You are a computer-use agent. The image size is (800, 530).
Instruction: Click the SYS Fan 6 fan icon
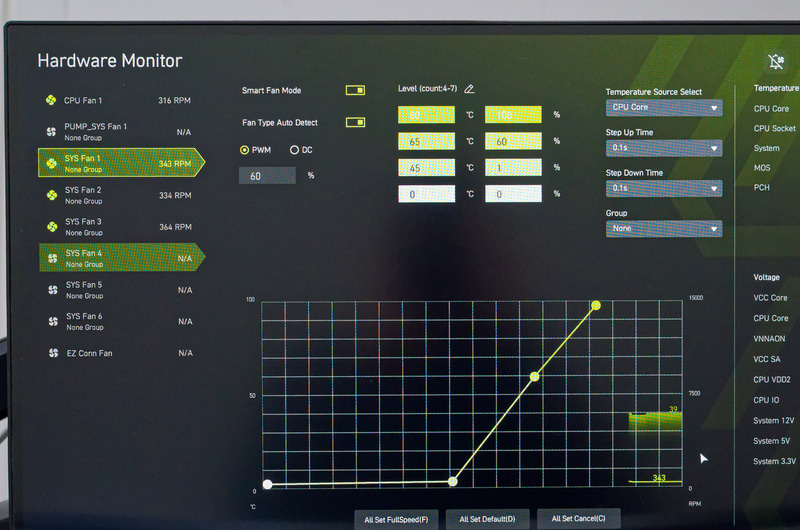tap(53, 321)
